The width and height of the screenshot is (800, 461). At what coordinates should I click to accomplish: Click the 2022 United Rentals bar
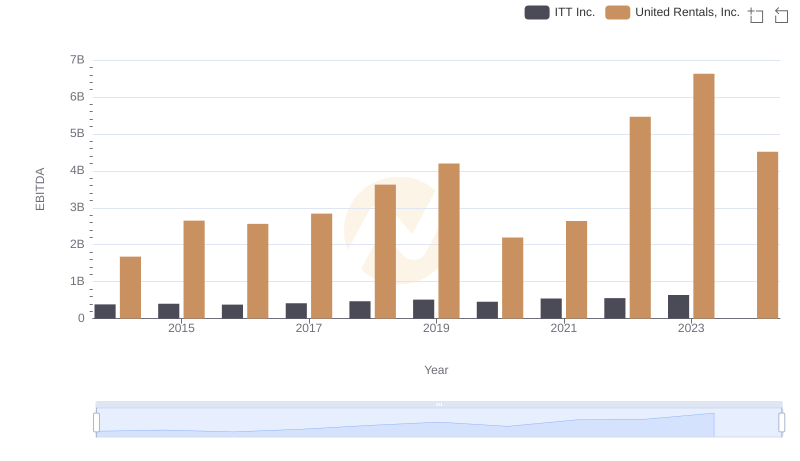click(640, 218)
